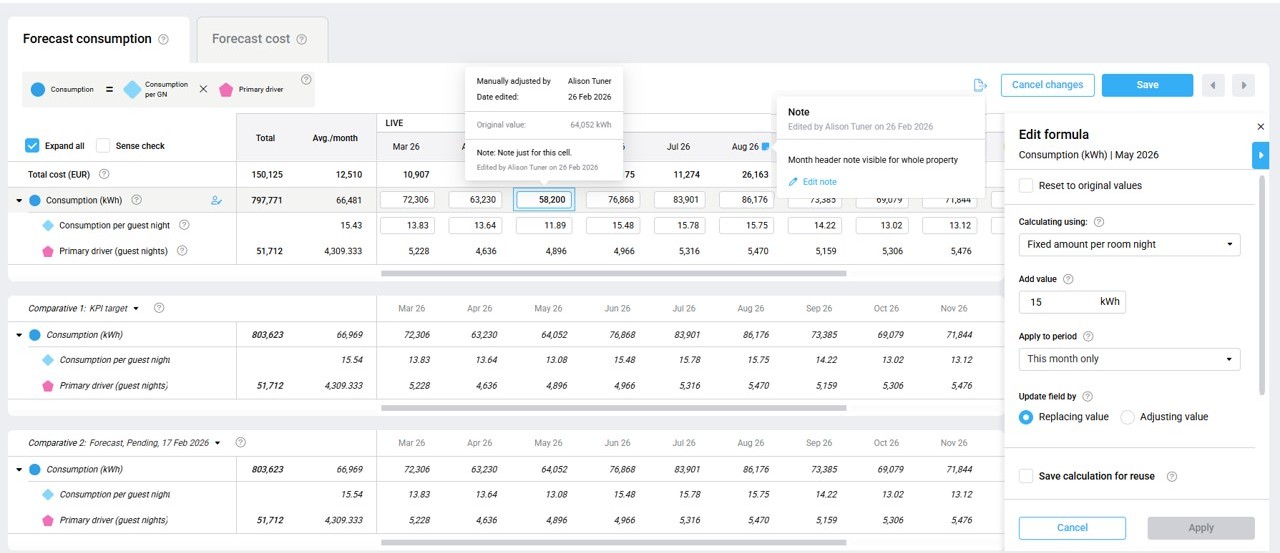Click the blue Save button
Screen dimensions: 1280x553
tap(1147, 85)
